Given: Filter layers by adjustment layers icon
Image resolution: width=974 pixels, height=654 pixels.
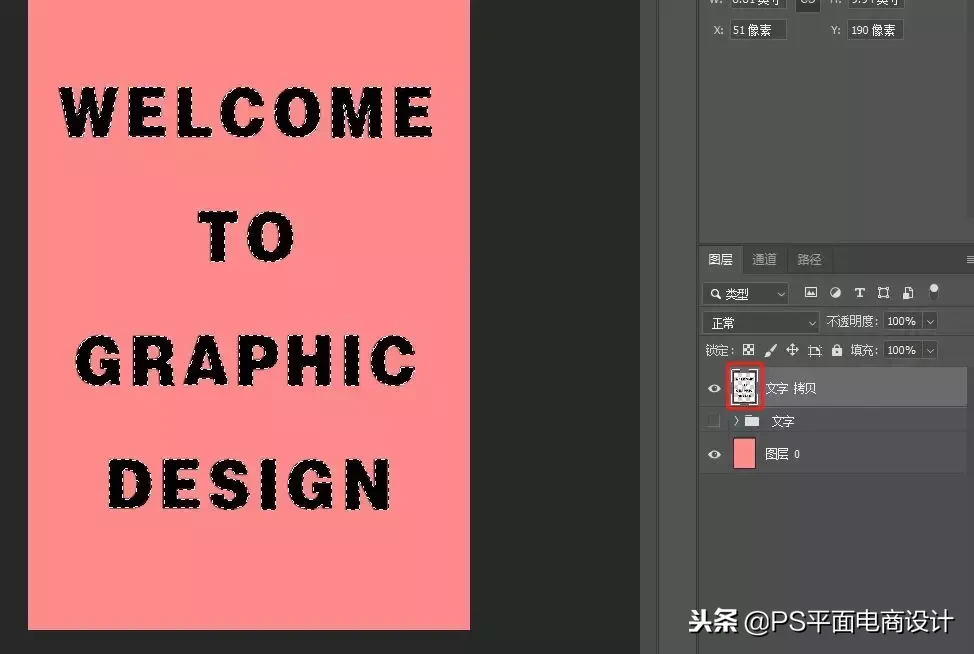Looking at the screenshot, I should click(x=835, y=293).
